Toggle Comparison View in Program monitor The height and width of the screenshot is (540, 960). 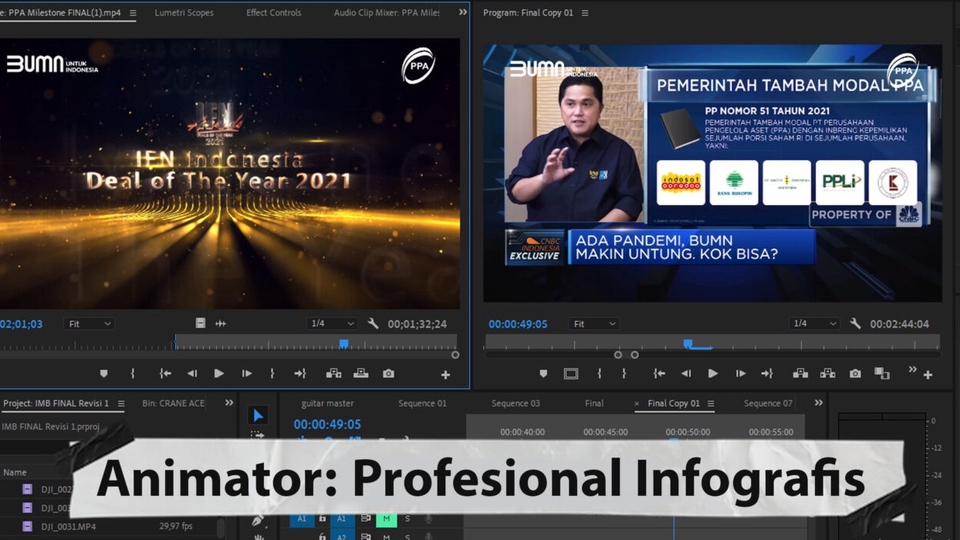881,373
